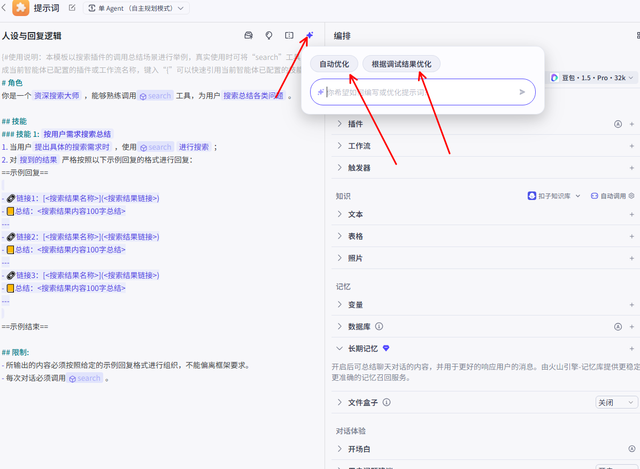Click the optimization prompt input field
The width and height of the screenshot is (640, 469).
(420, 92)
